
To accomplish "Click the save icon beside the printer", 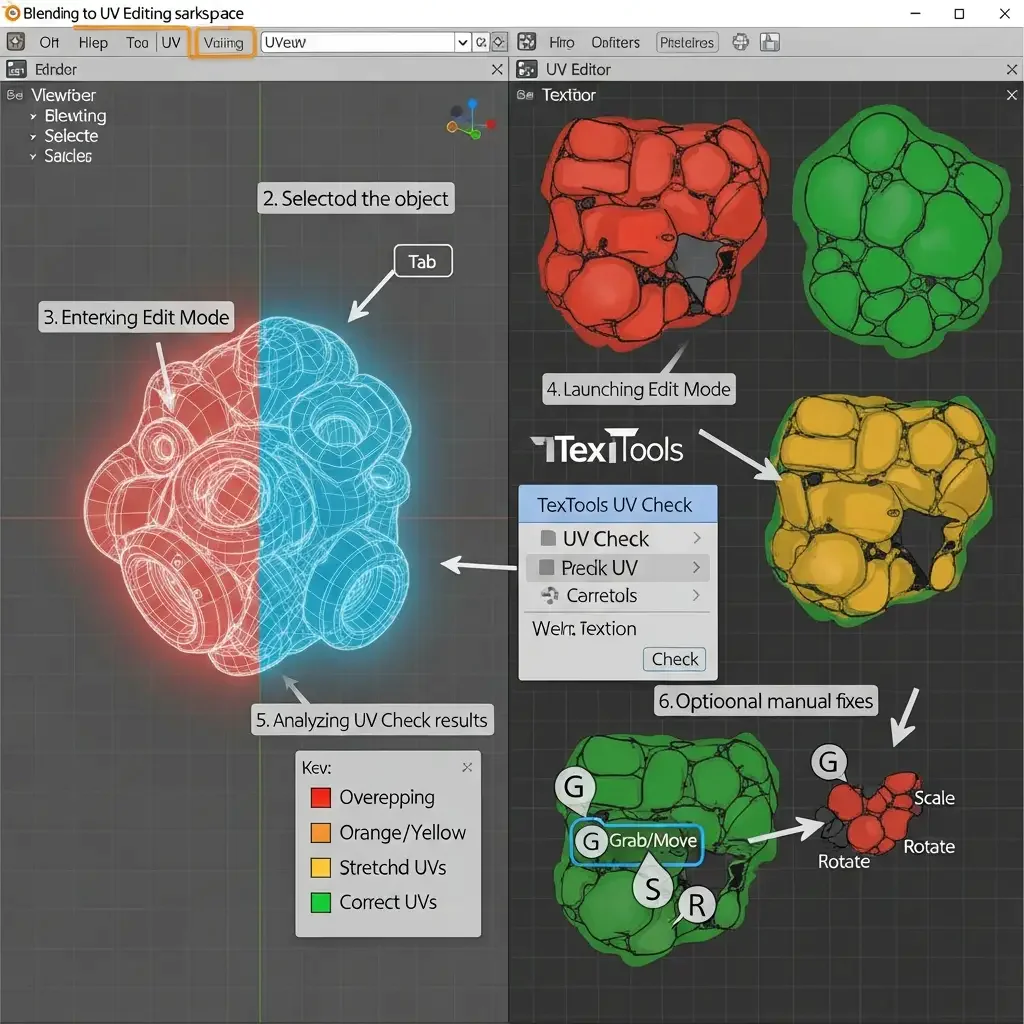I will (770, 43).
